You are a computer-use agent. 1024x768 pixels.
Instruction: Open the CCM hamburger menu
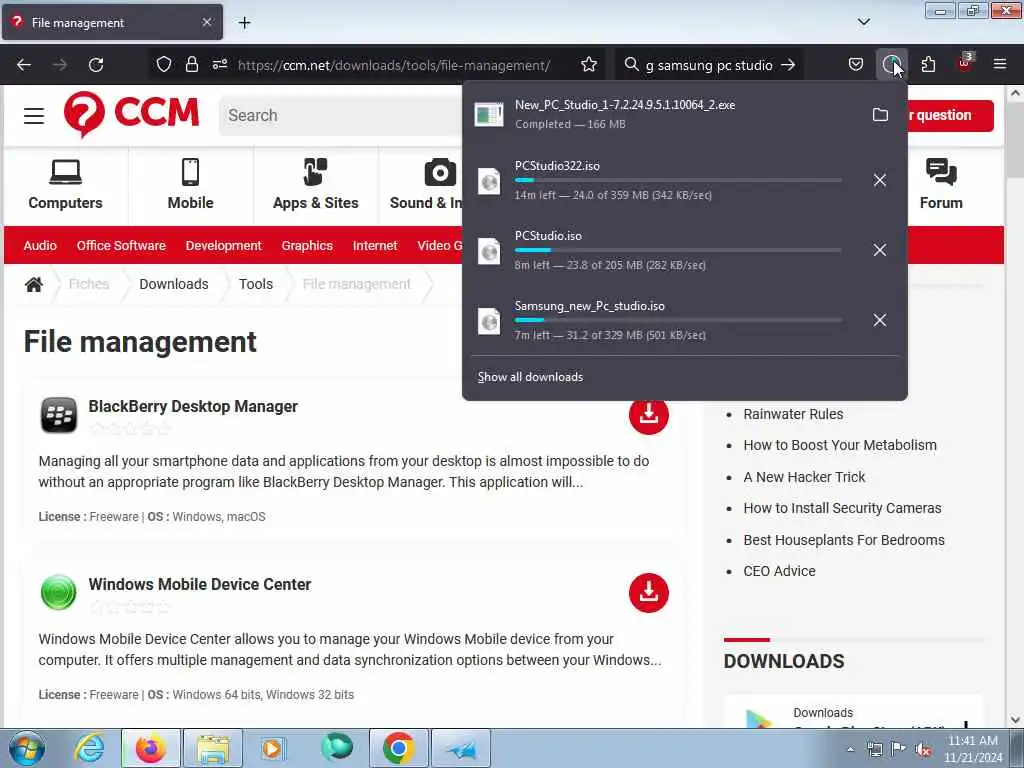(34, 116)
